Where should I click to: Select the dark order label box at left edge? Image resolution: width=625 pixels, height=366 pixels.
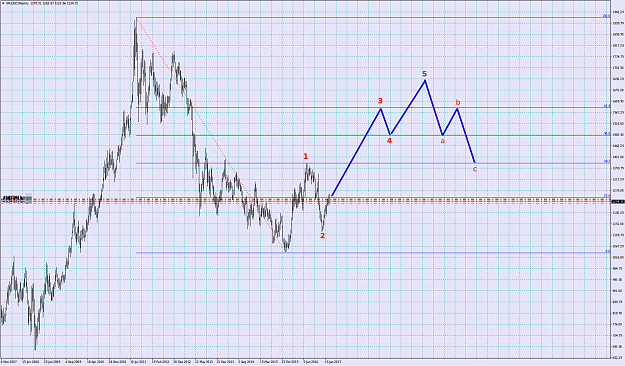pyautogui.click(x=16, y=198)
